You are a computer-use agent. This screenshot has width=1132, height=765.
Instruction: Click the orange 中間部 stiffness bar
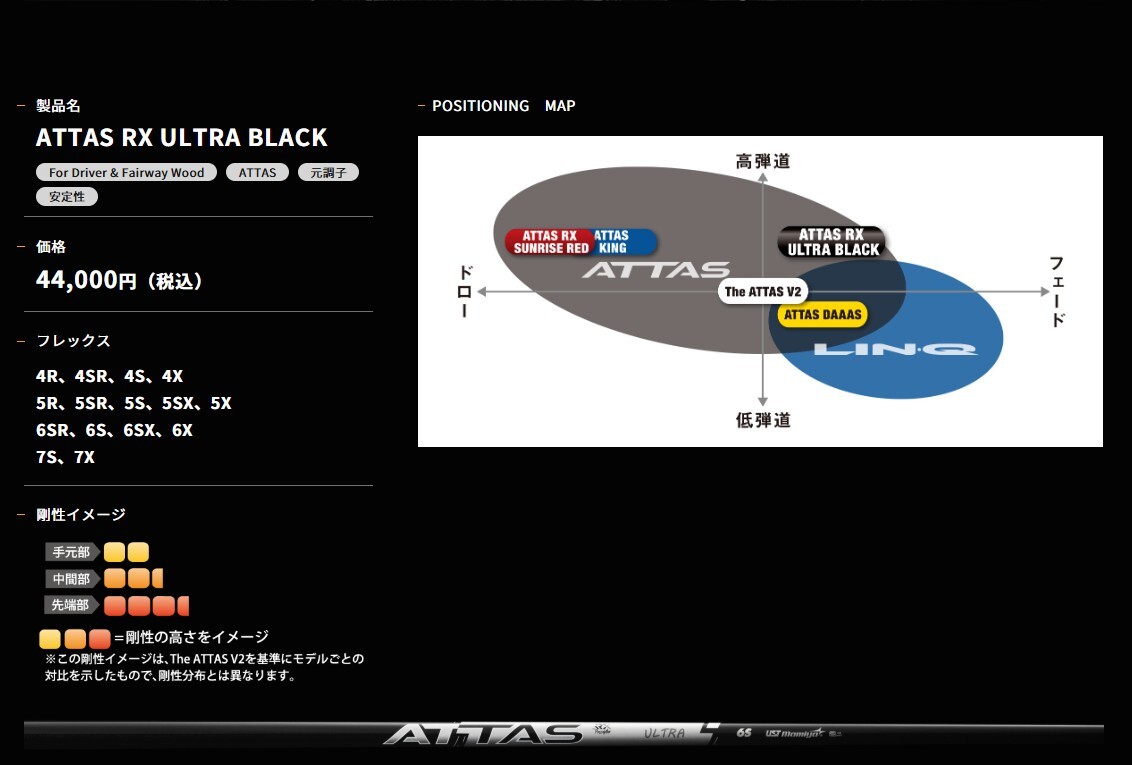134,578
